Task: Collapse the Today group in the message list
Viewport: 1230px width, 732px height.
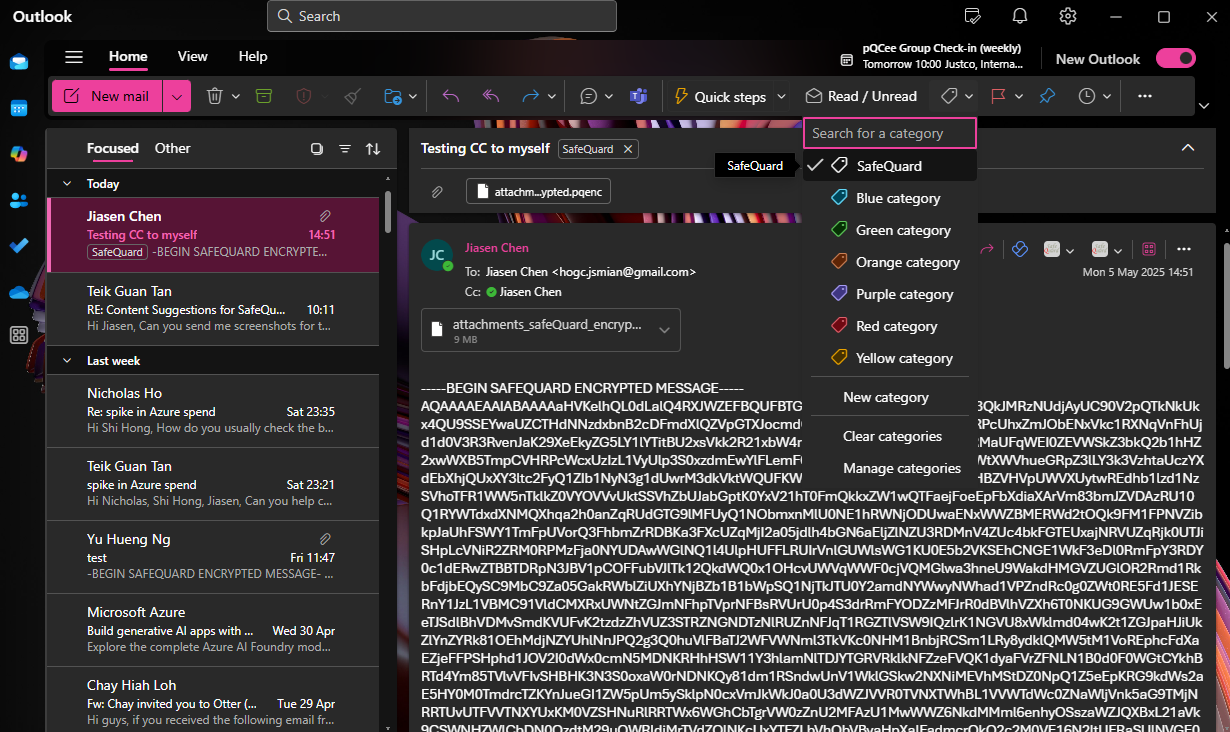Action: tap(67, 184)
